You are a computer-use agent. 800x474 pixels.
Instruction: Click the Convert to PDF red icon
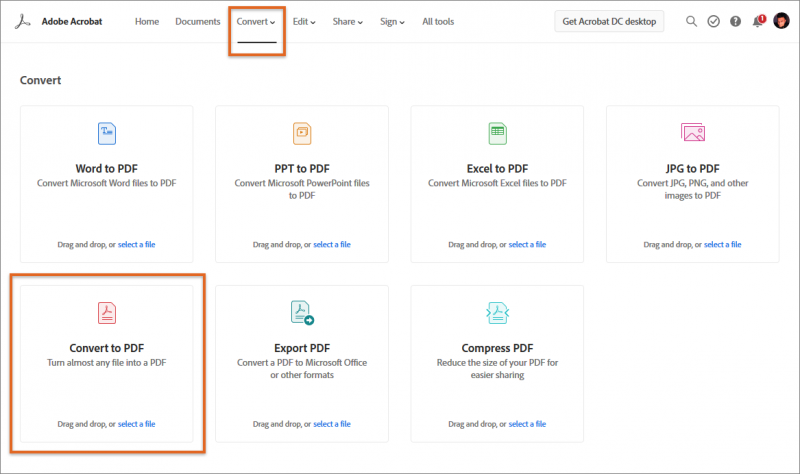pos(107,313)
